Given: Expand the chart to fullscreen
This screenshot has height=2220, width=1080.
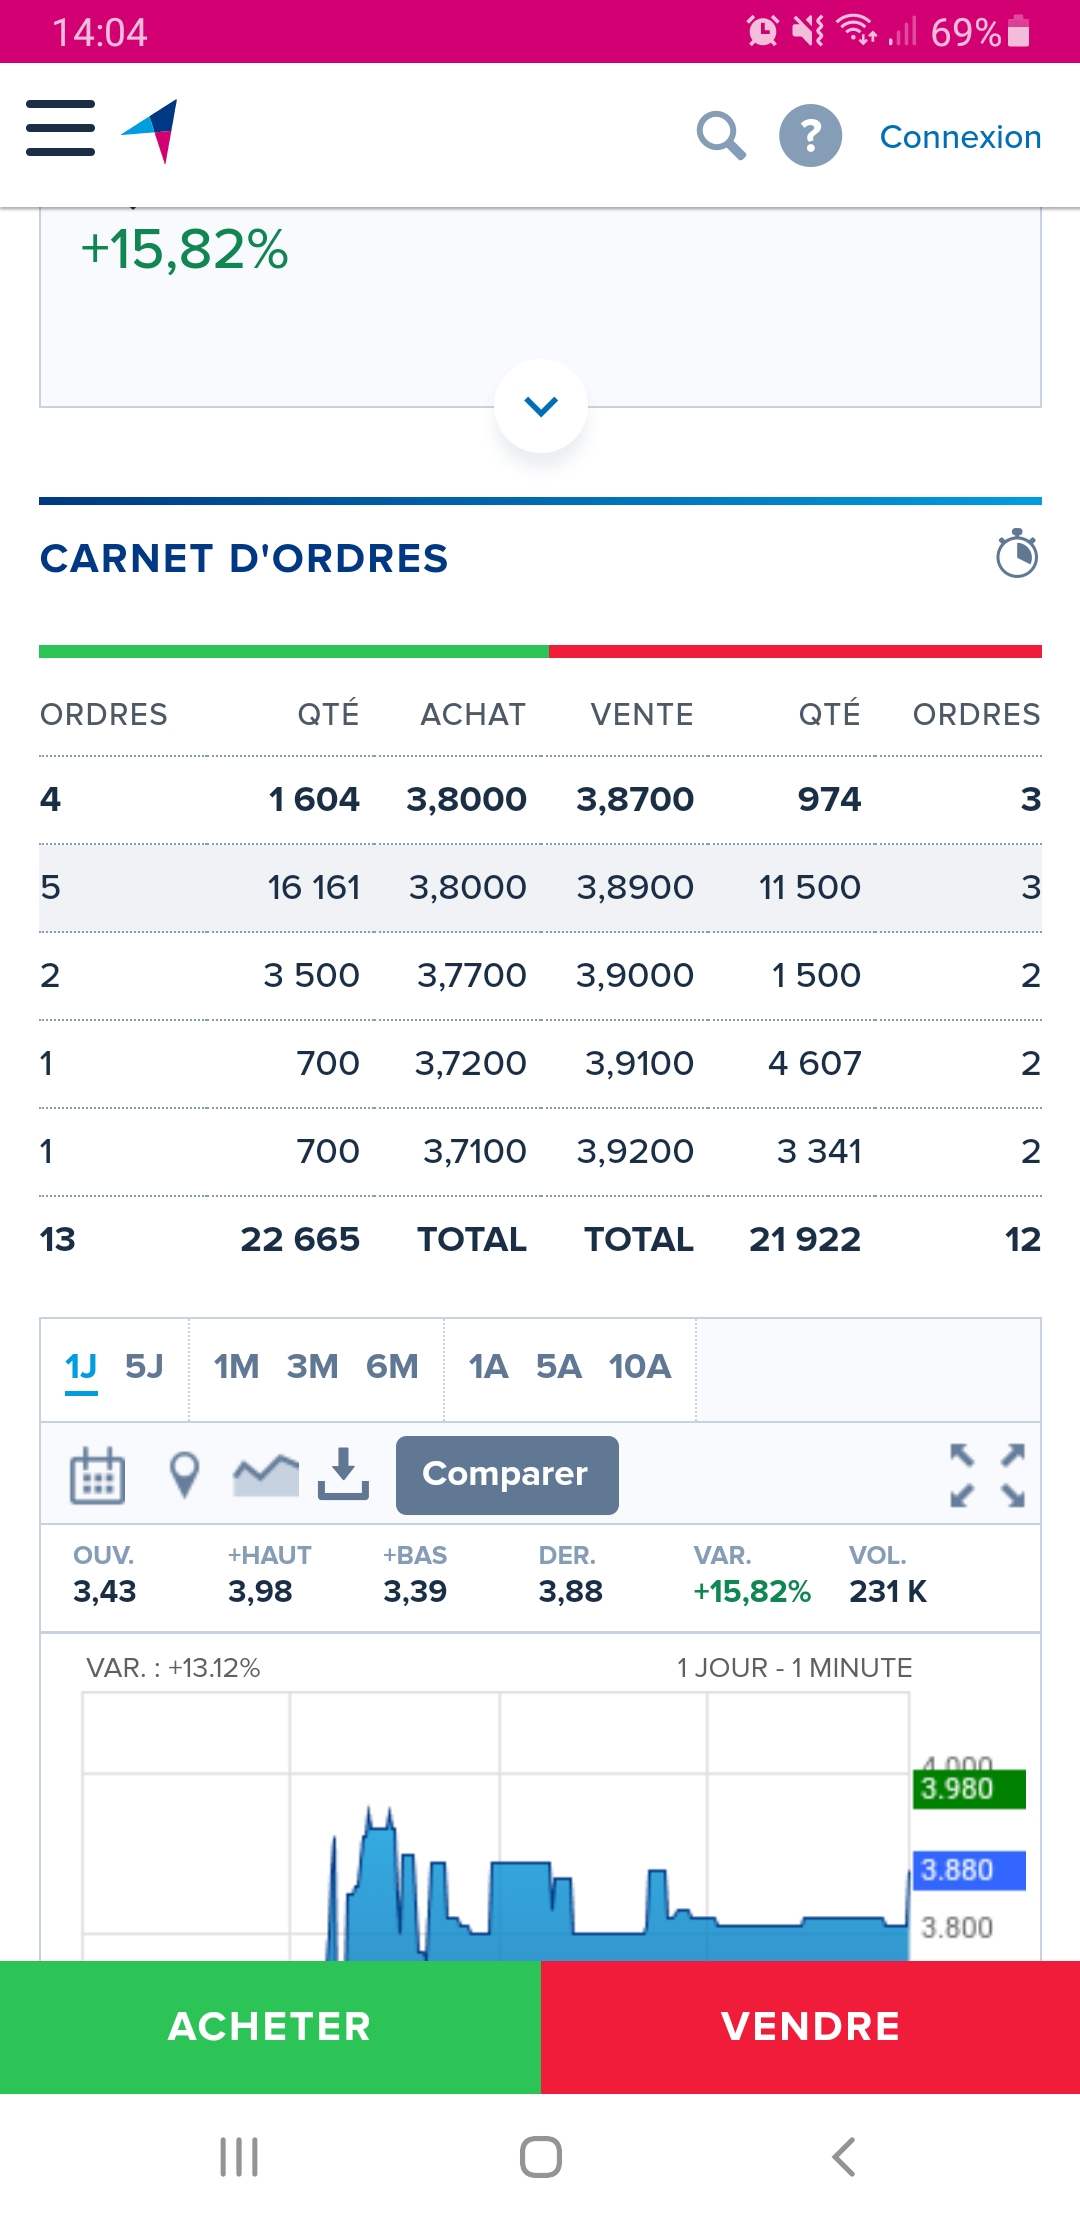Looking at the screenshot, I should (x=987, y=1475).
